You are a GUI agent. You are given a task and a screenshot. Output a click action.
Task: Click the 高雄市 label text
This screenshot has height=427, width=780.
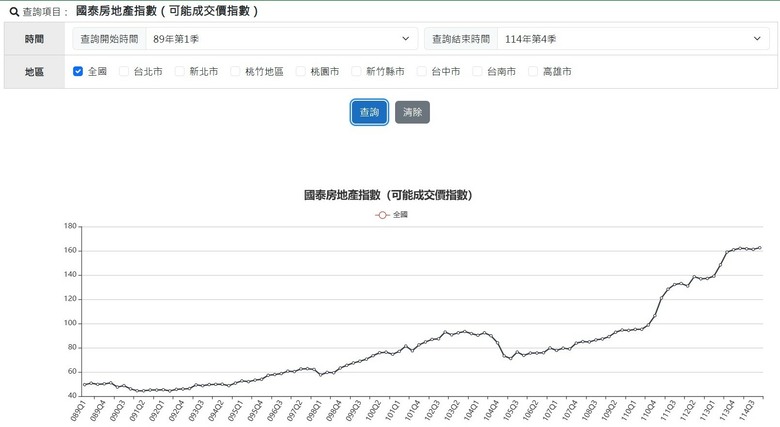(x=557, y=72)
